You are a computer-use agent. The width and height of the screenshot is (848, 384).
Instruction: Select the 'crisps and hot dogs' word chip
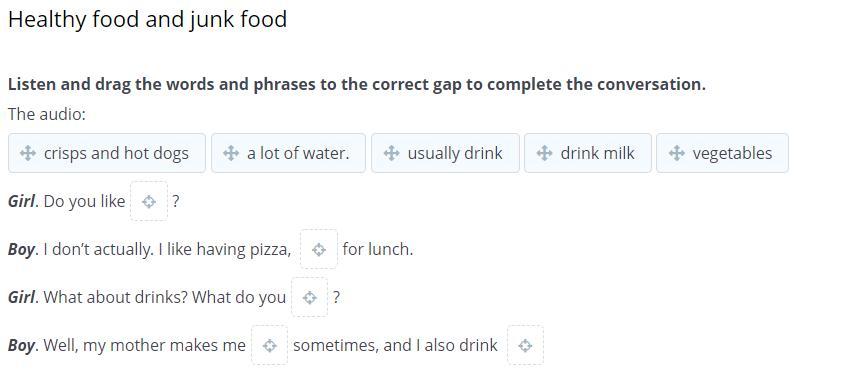[x=107, y=153]
